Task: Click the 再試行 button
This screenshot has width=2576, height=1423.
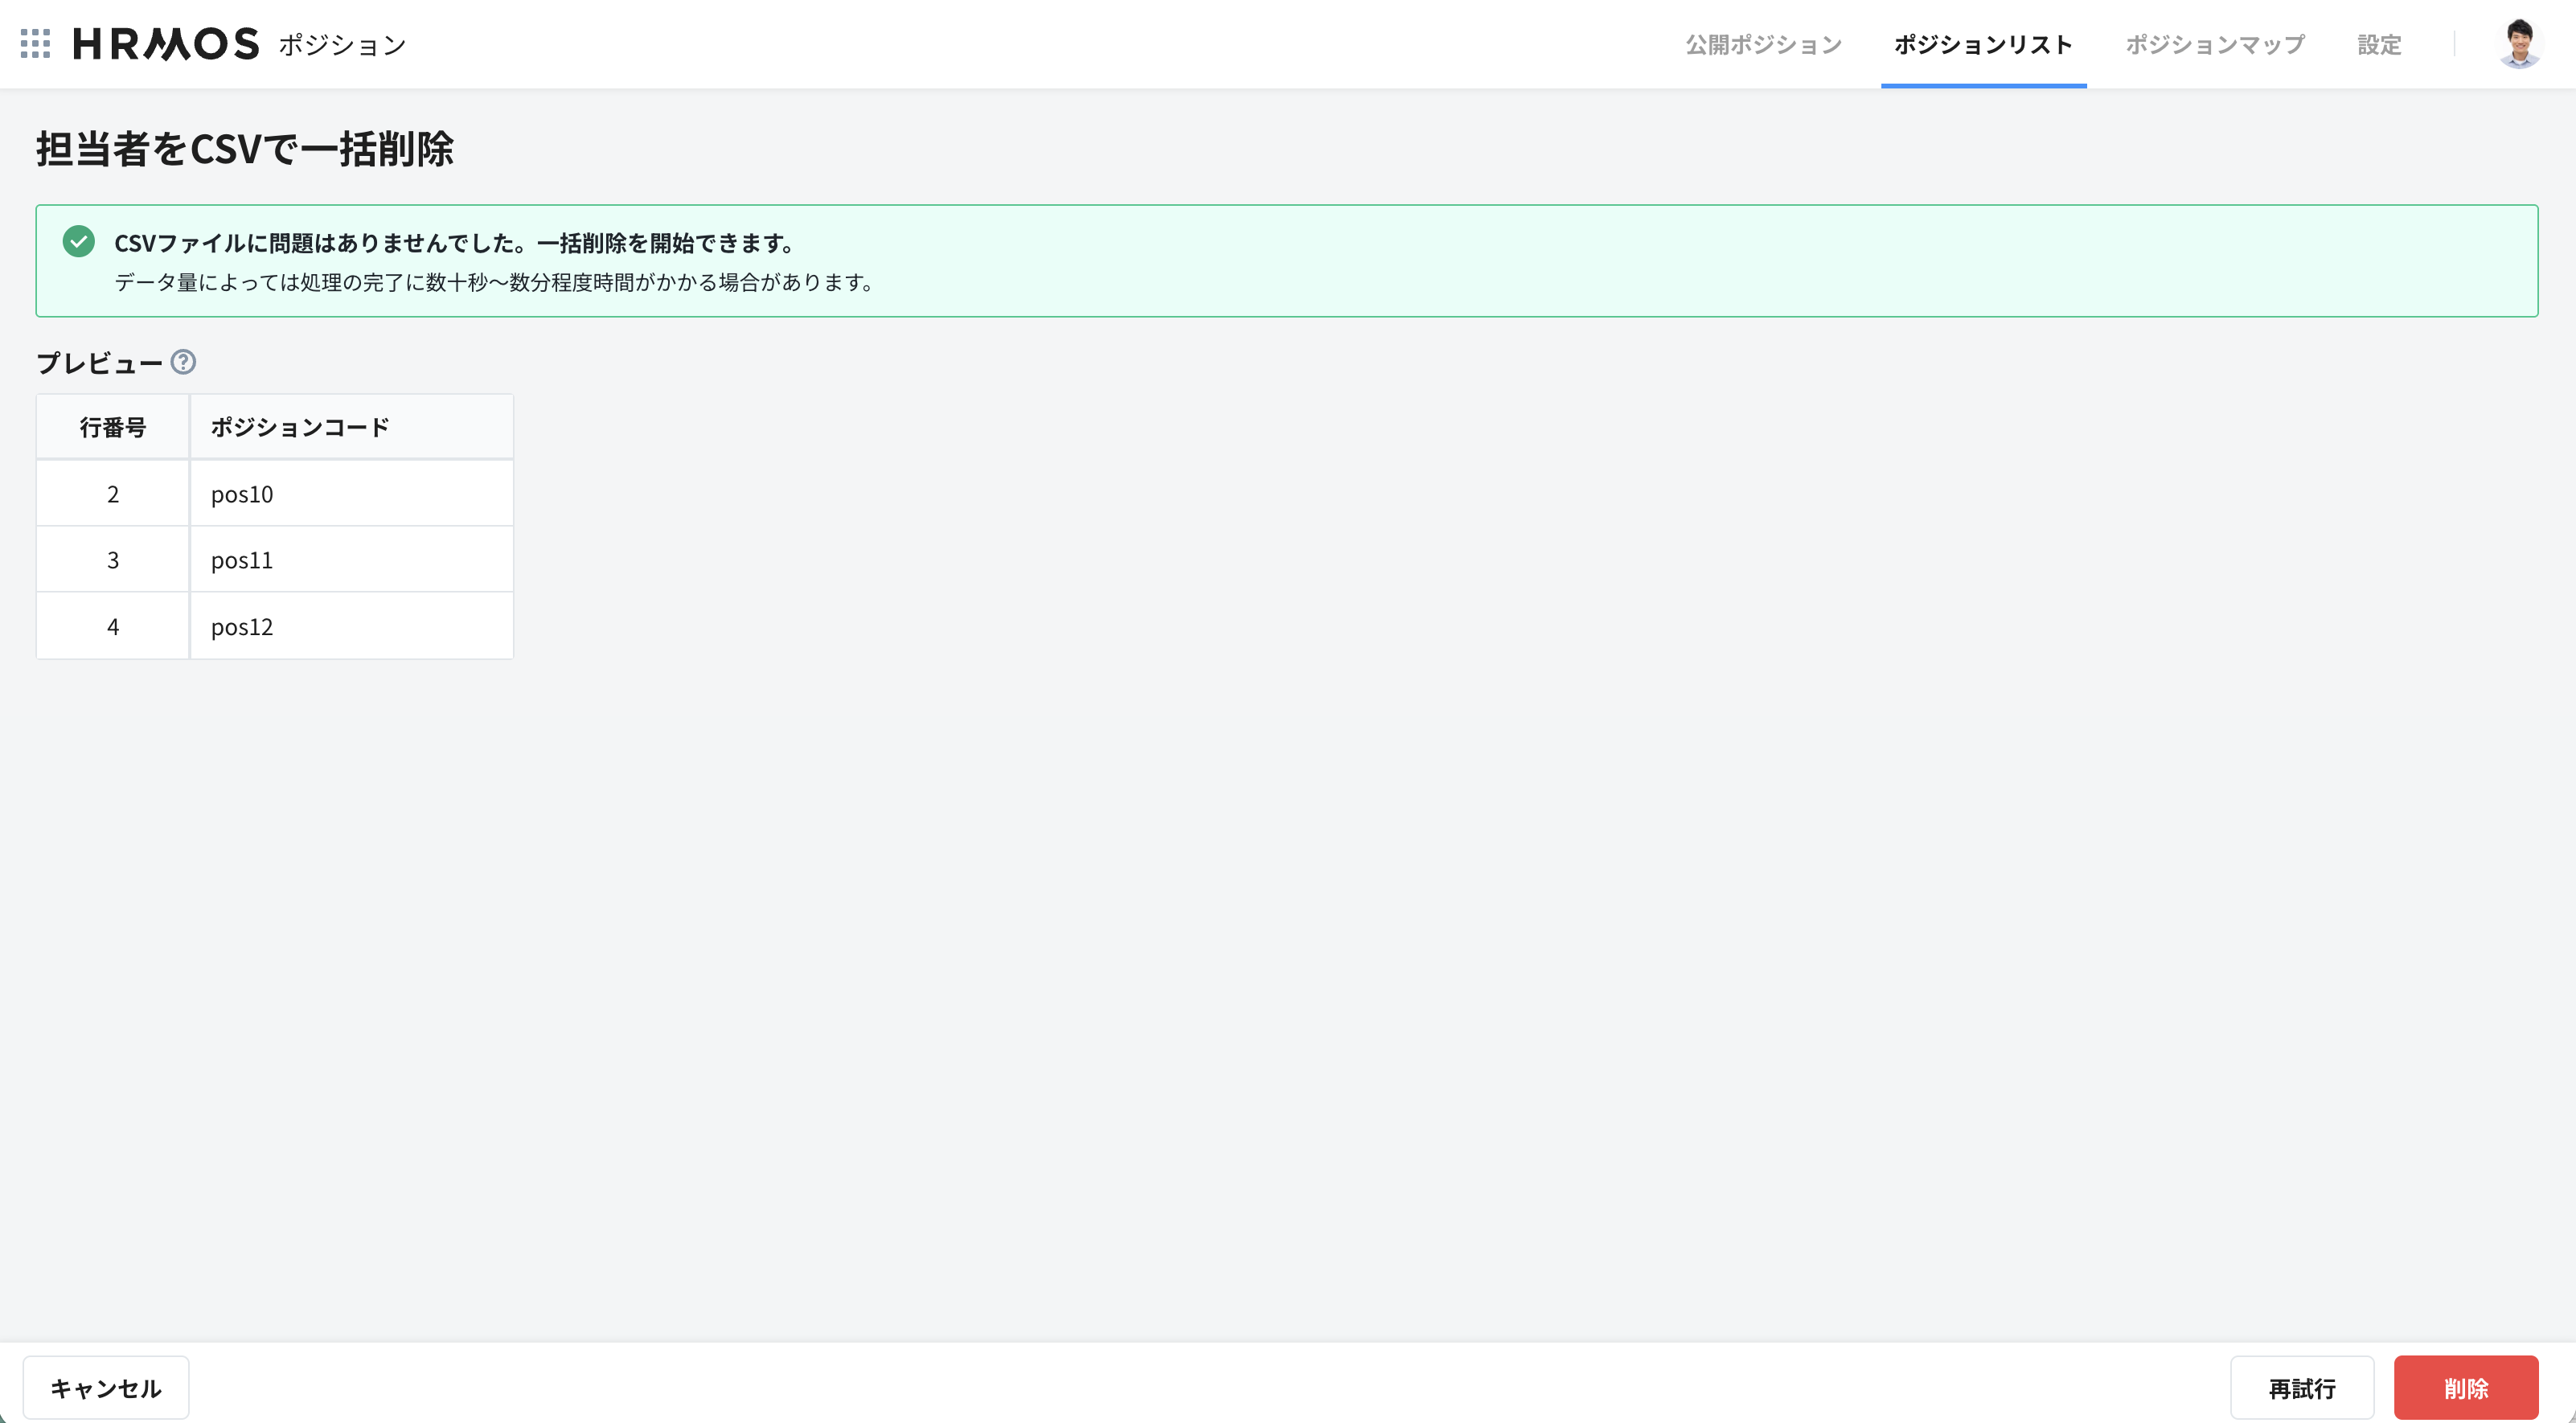Action: [x=2301, y=1388]
